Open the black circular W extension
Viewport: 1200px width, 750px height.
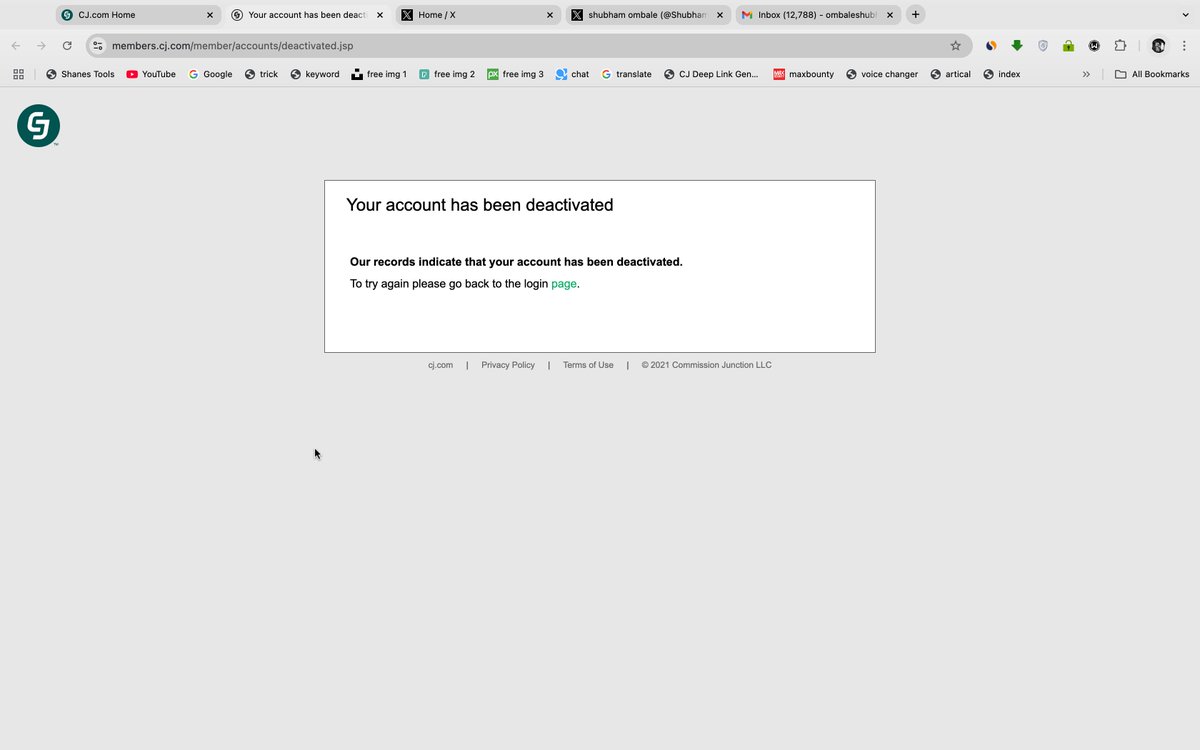click(1094, 46)
